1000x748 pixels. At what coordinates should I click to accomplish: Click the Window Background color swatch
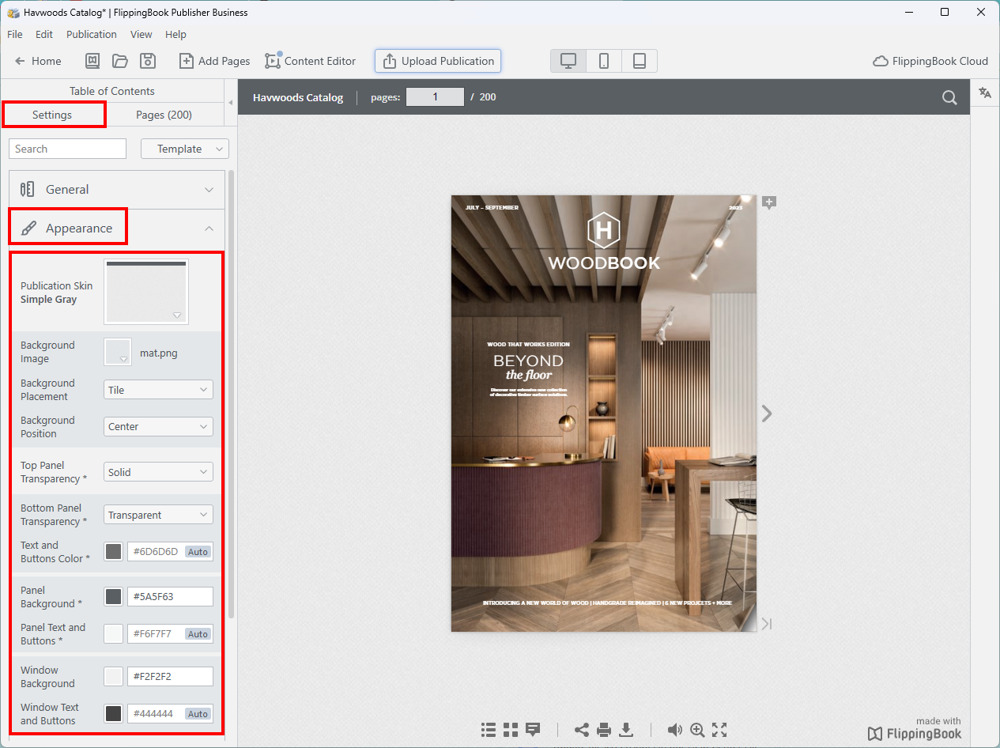(x=114, y=676)
